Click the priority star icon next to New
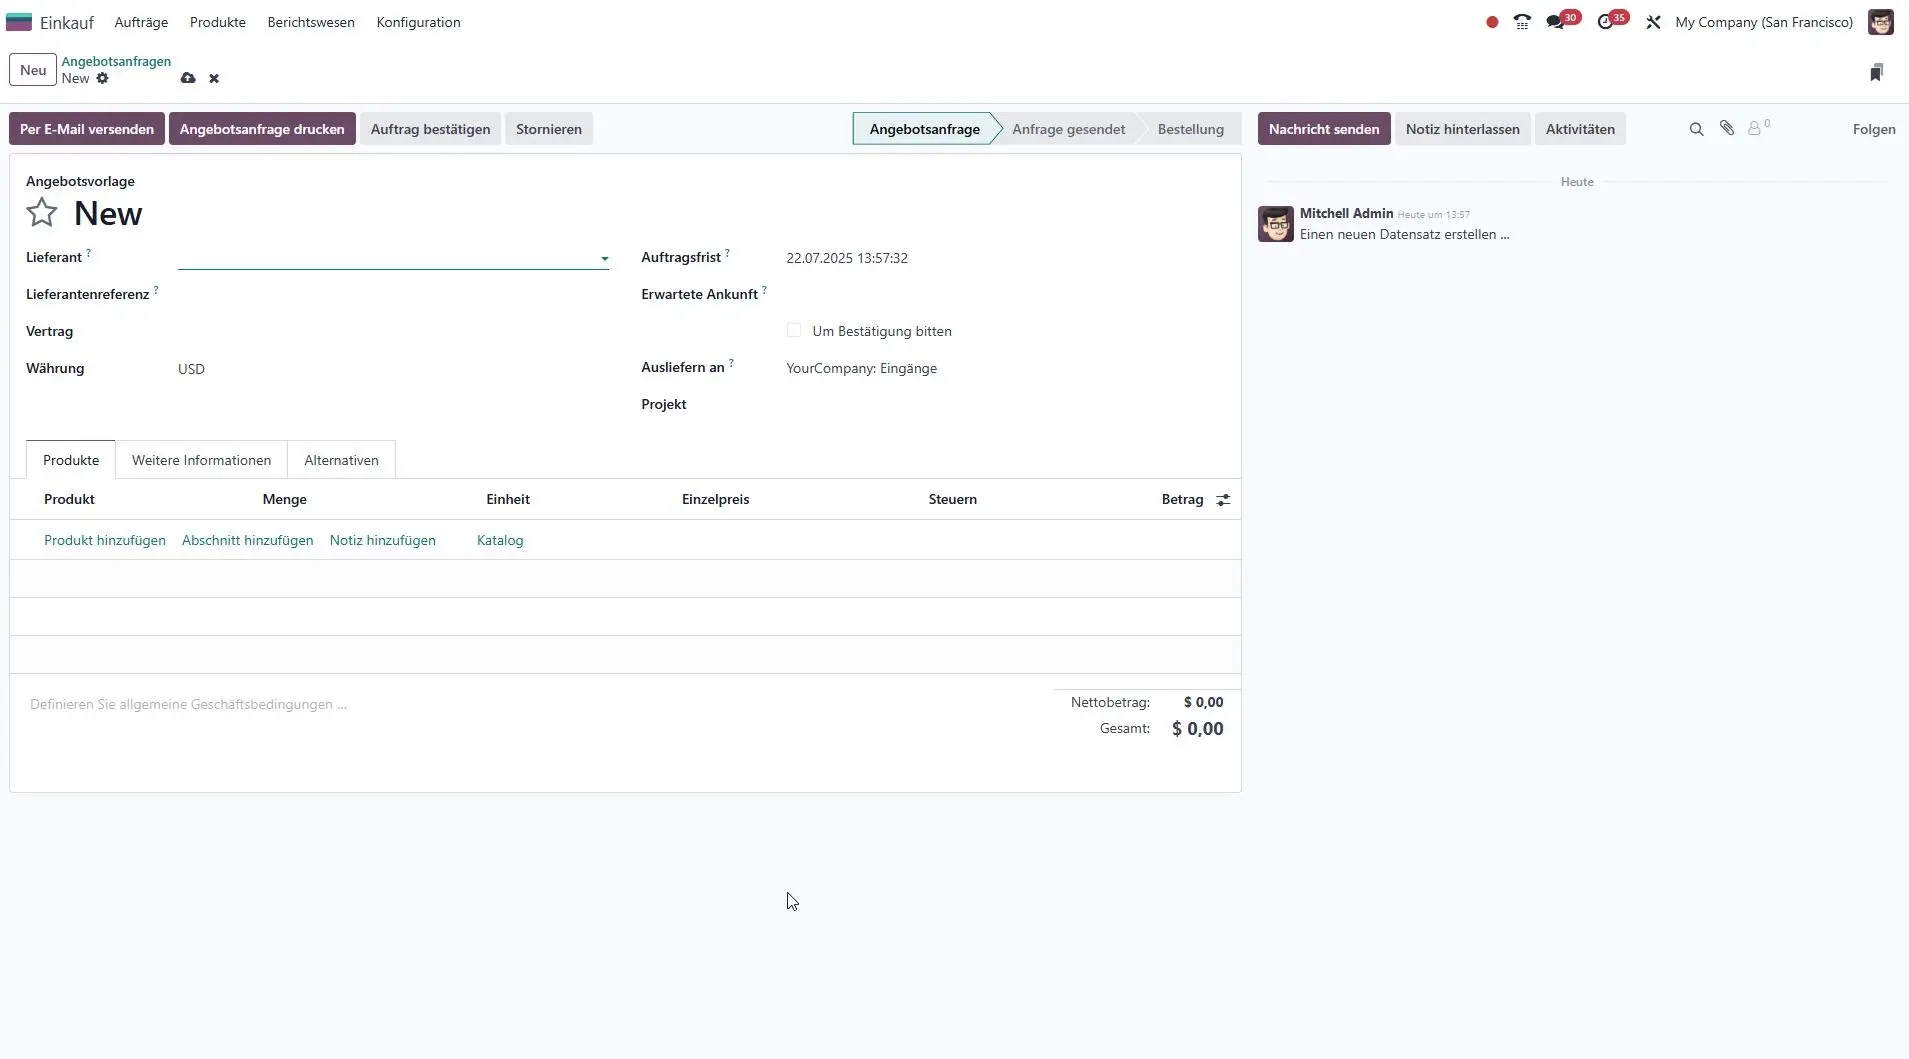 pos(42,213)
